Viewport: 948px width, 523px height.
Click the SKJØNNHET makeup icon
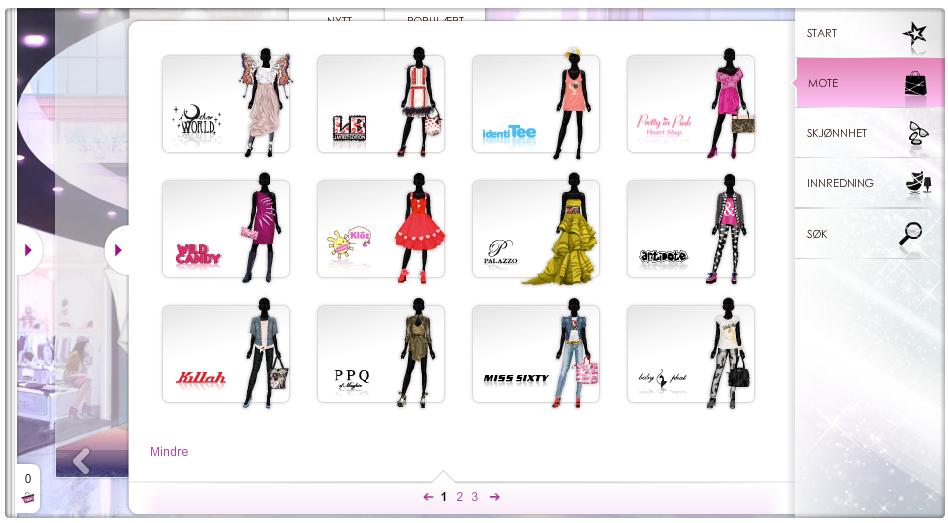[918, 133]
